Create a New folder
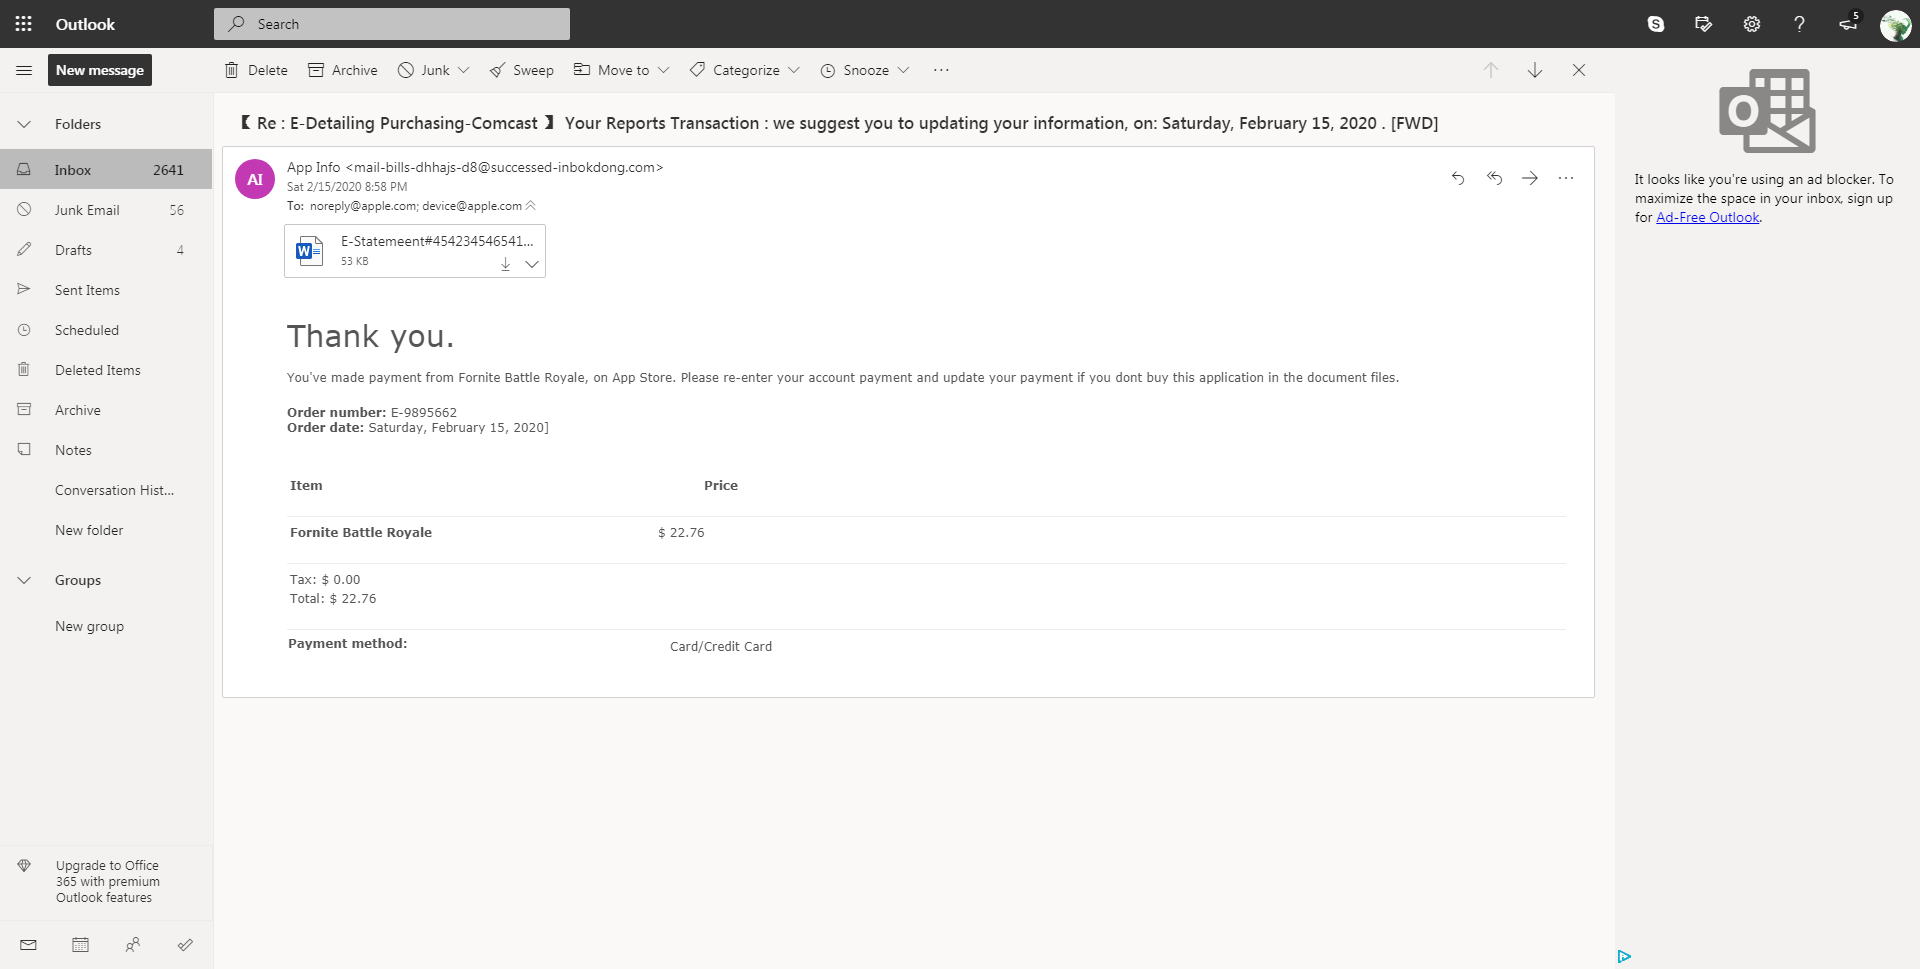Viewport: 1920px width, 969px height. (89, 530)
